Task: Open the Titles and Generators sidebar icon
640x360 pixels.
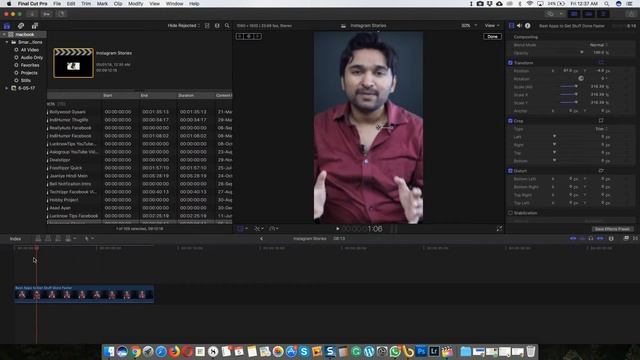Action: pos(35,26)
